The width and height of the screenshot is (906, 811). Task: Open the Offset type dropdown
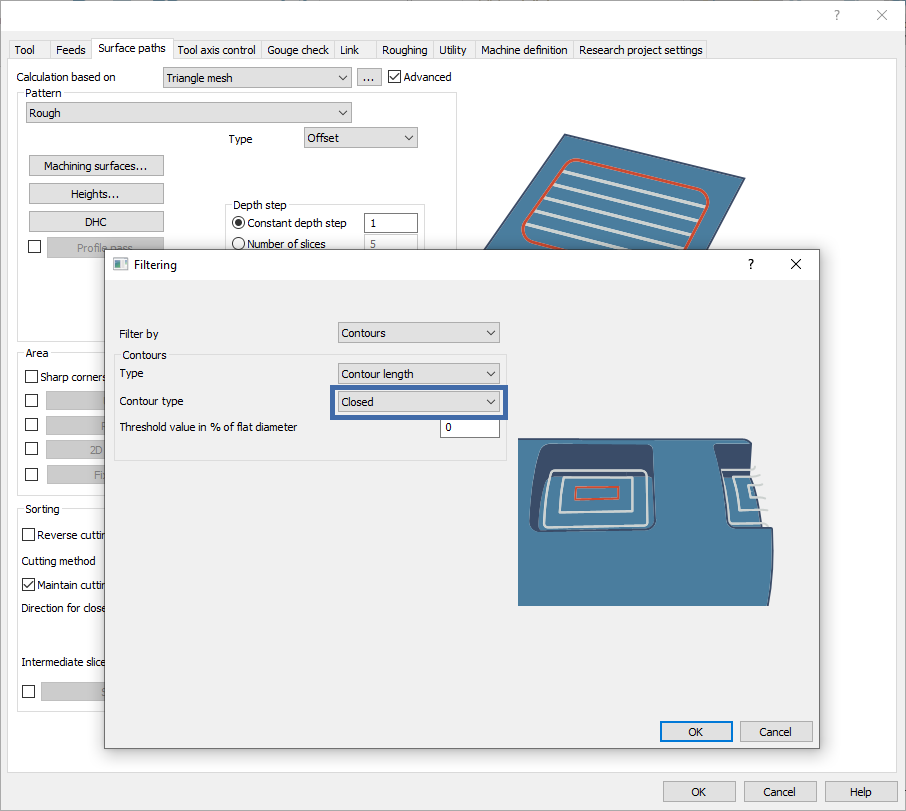361,137
